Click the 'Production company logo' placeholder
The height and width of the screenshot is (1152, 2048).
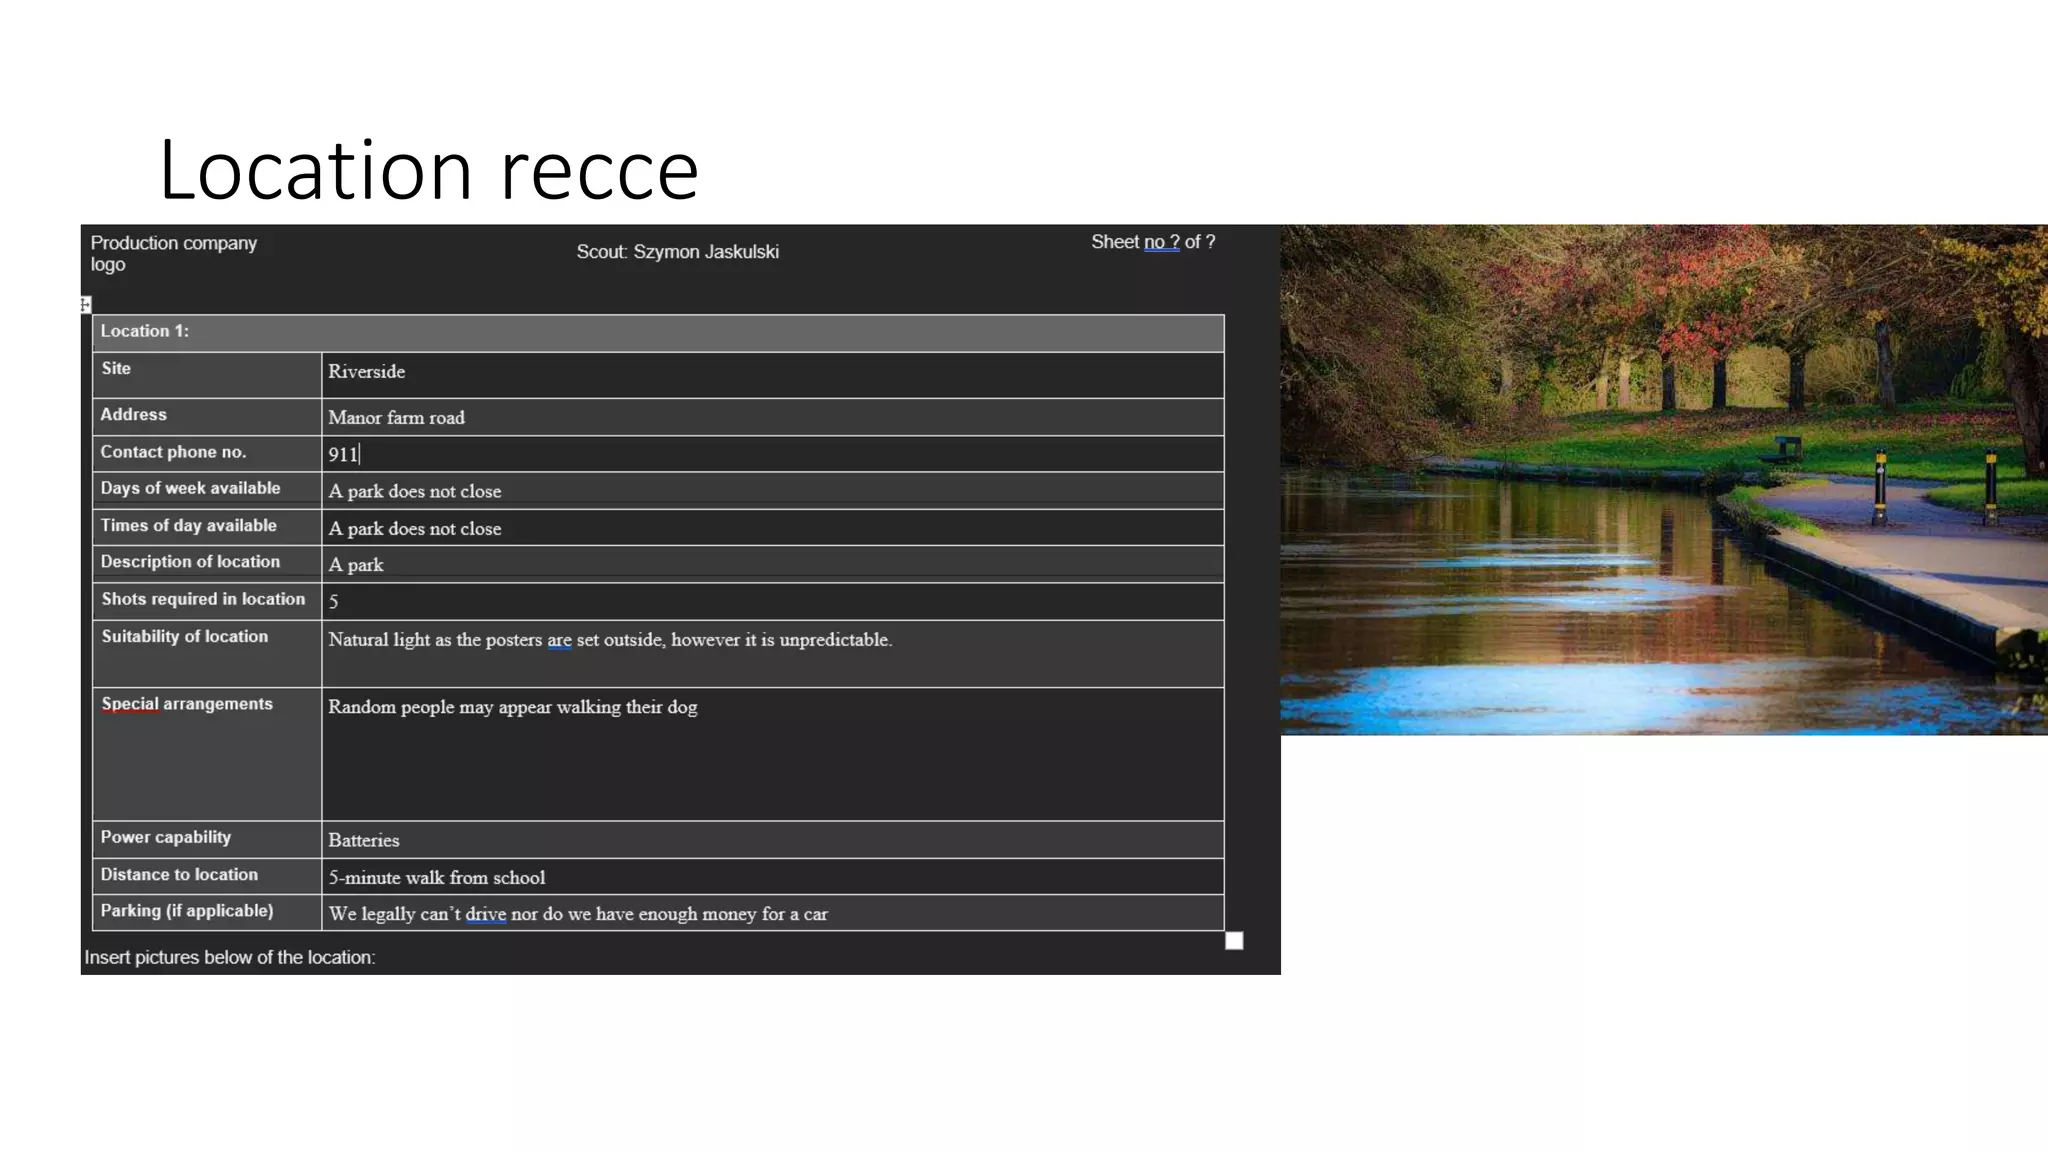tap(173, 253)
